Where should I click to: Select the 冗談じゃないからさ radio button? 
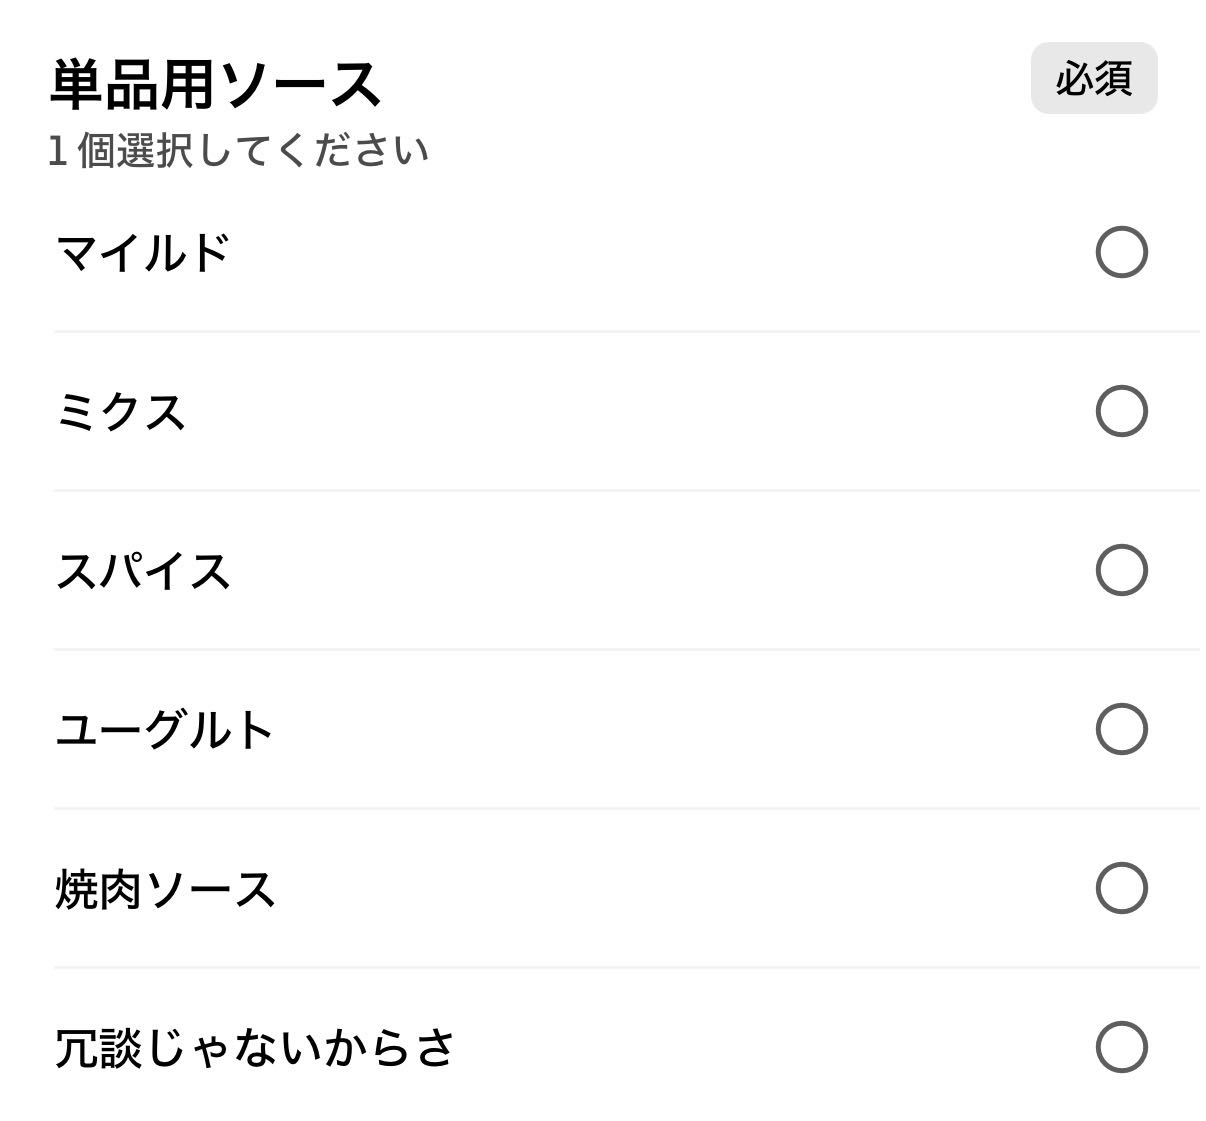tap(1121, 1047)
